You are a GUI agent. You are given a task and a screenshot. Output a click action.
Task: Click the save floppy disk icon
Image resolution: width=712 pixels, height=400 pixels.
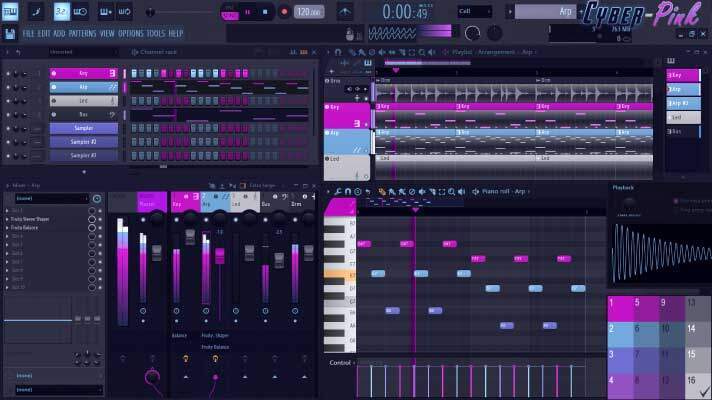(x=10, y=33)
